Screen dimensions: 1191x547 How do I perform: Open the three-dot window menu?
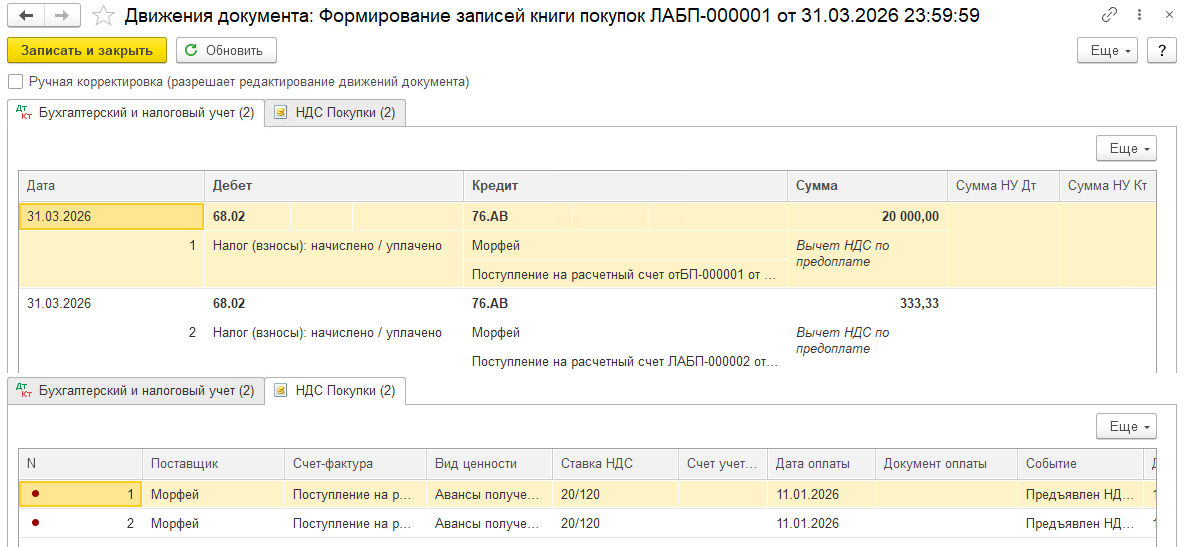point(1138,14)
